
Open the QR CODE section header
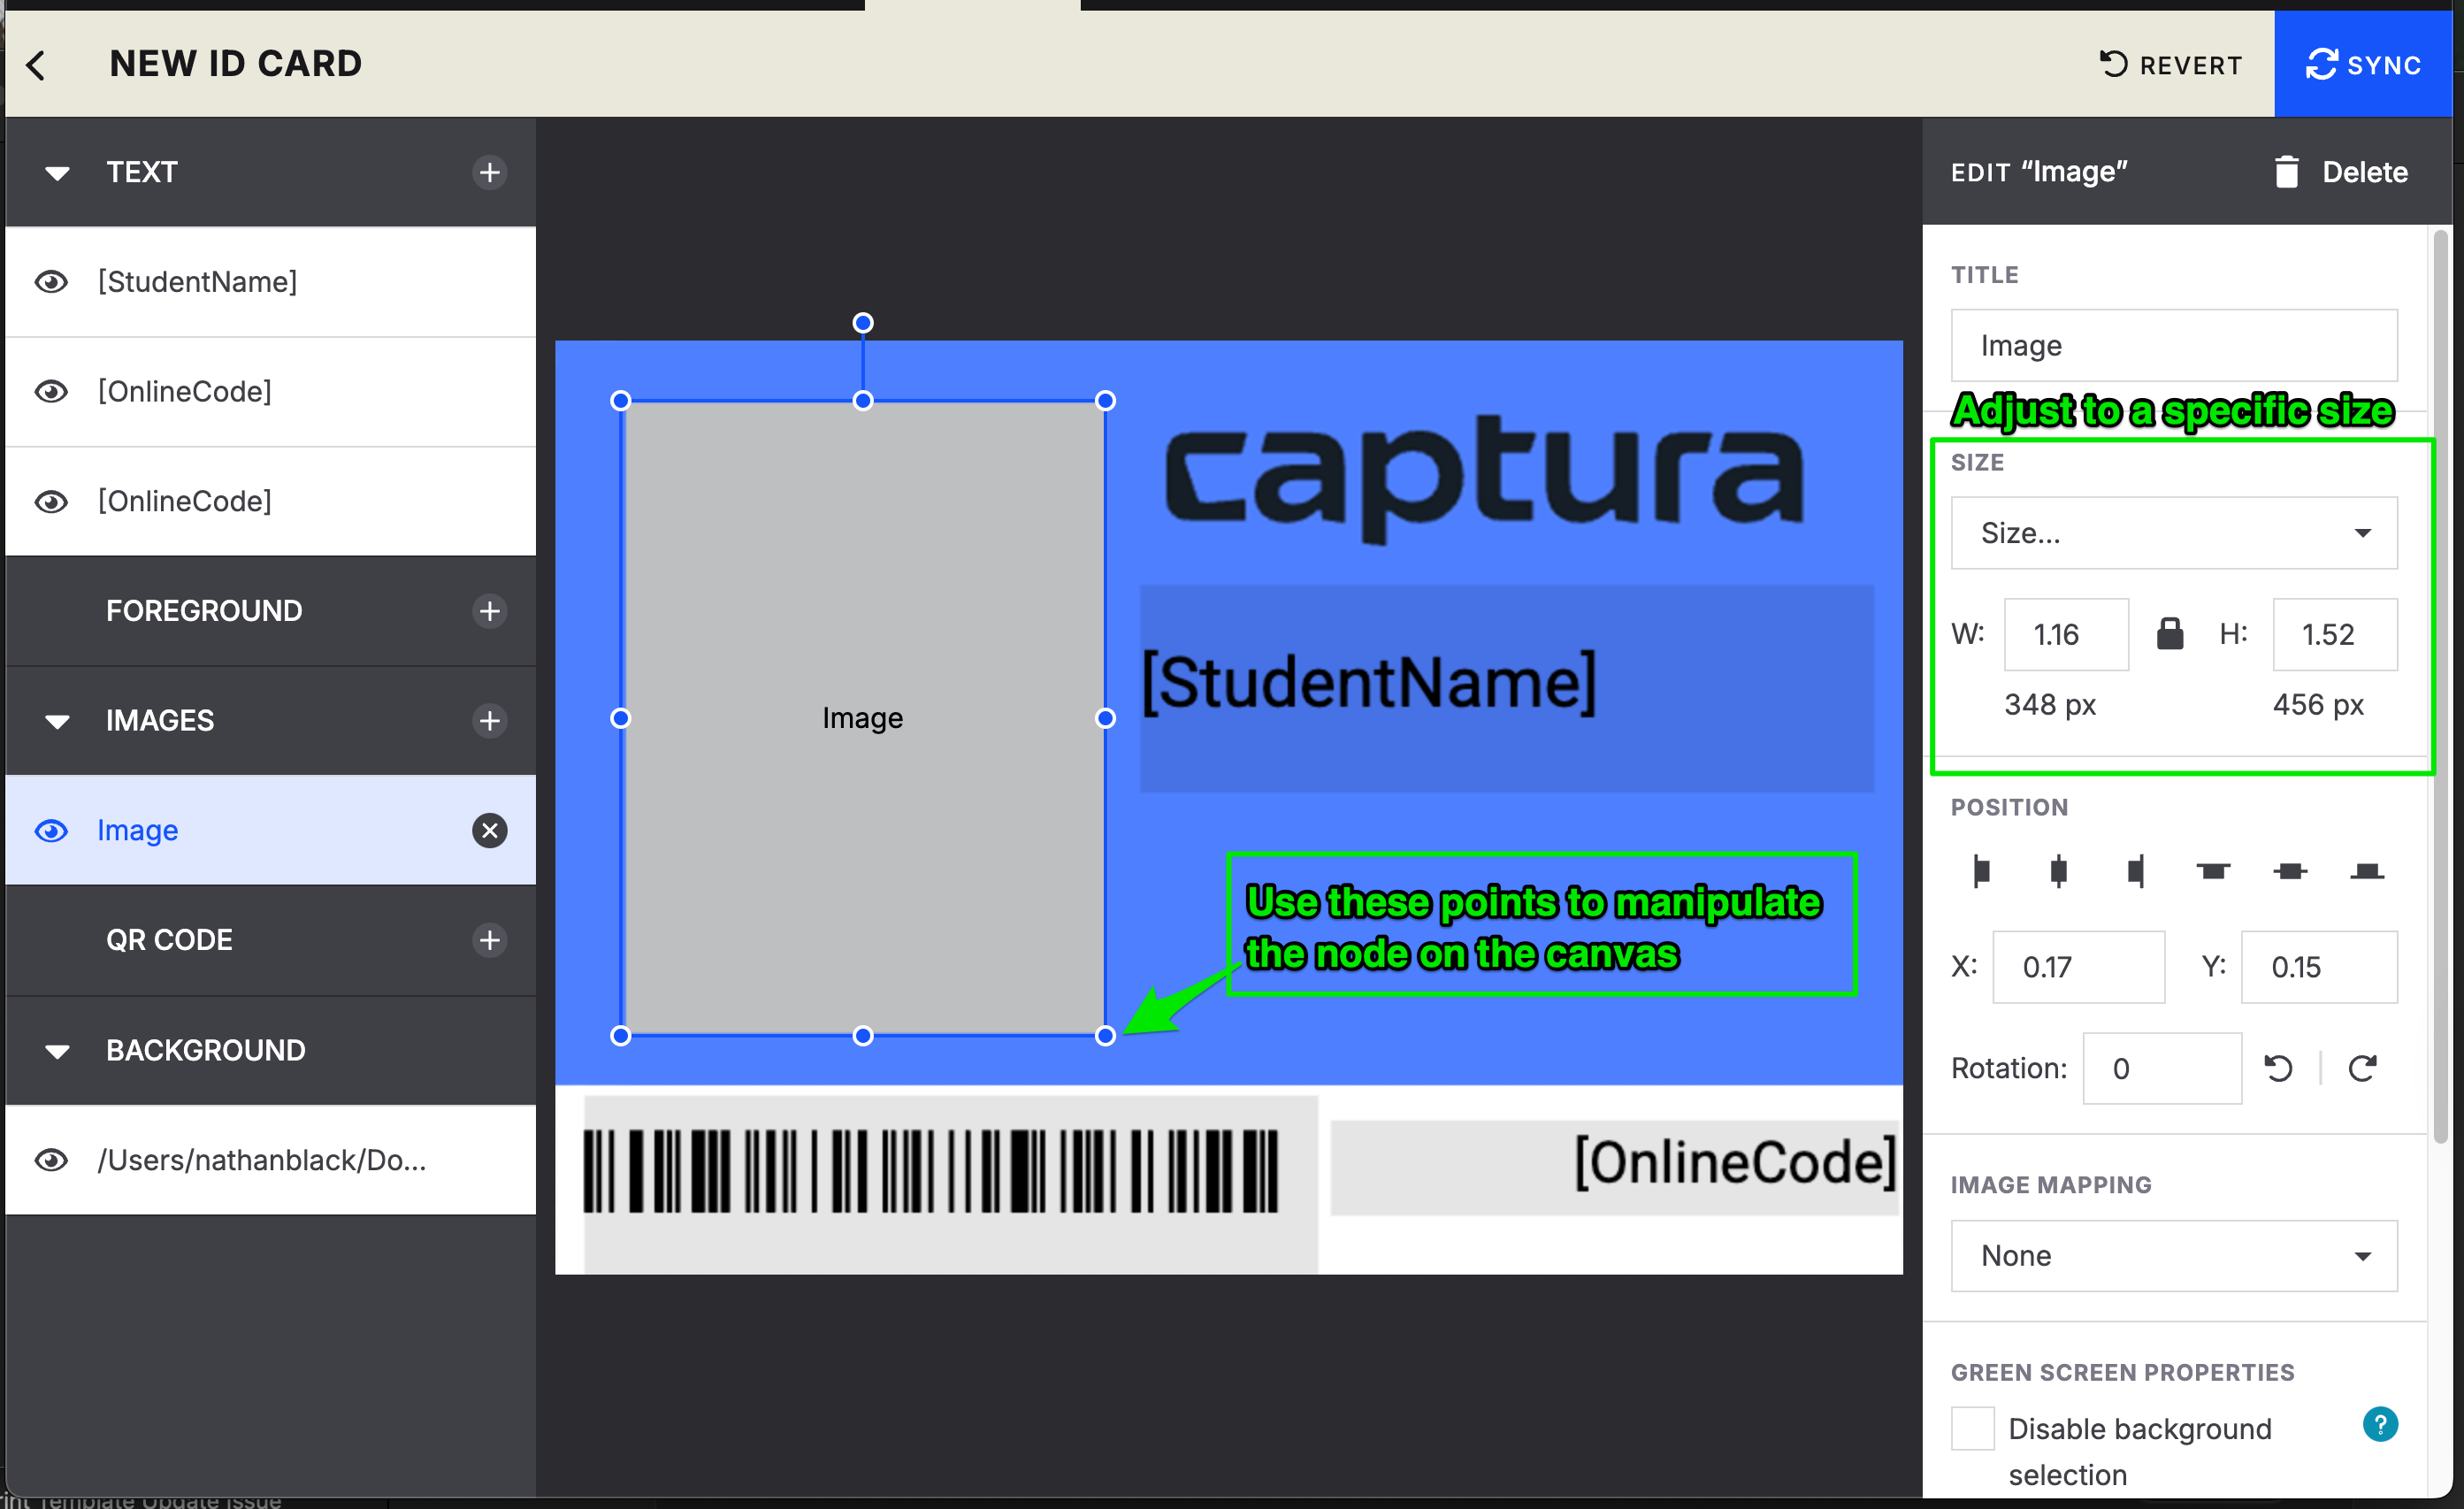[x=271, y=940]
